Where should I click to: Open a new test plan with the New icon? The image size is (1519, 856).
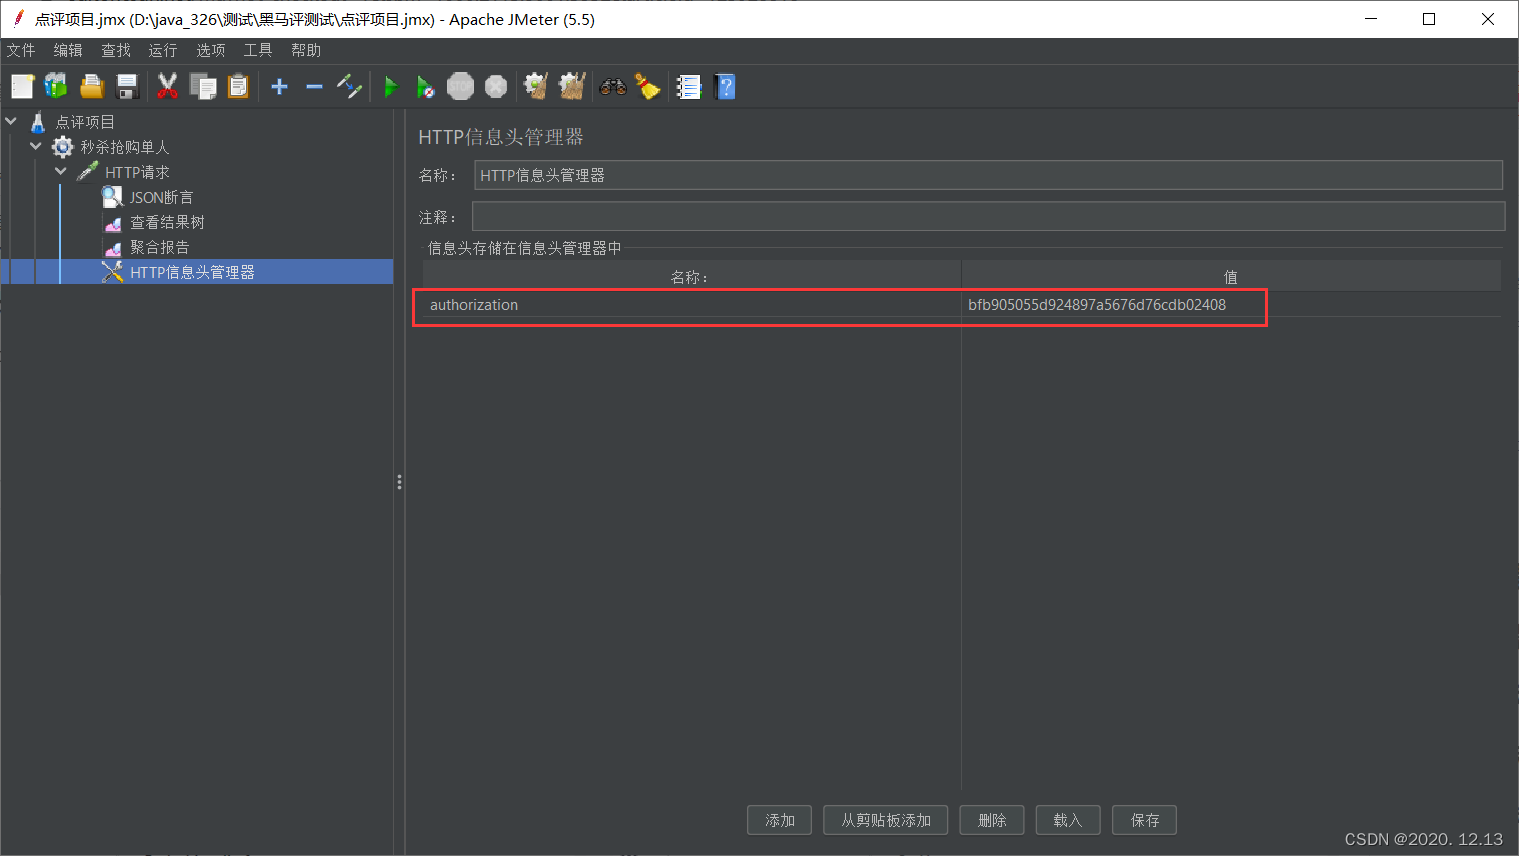tap(22, 86)
